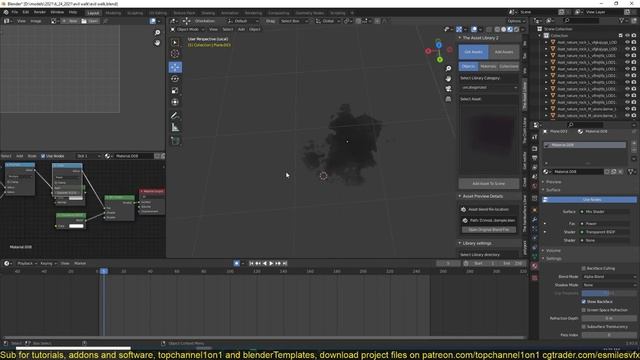Open the Modifiers wrench properties tab
Image resolution: width=640 pixels, height=360 pixels.
click(535, 220)
